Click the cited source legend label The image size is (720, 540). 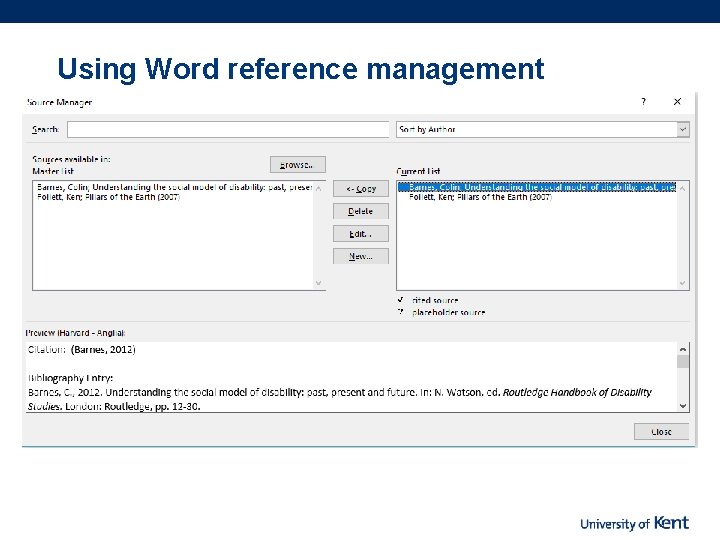pos(435,300)
